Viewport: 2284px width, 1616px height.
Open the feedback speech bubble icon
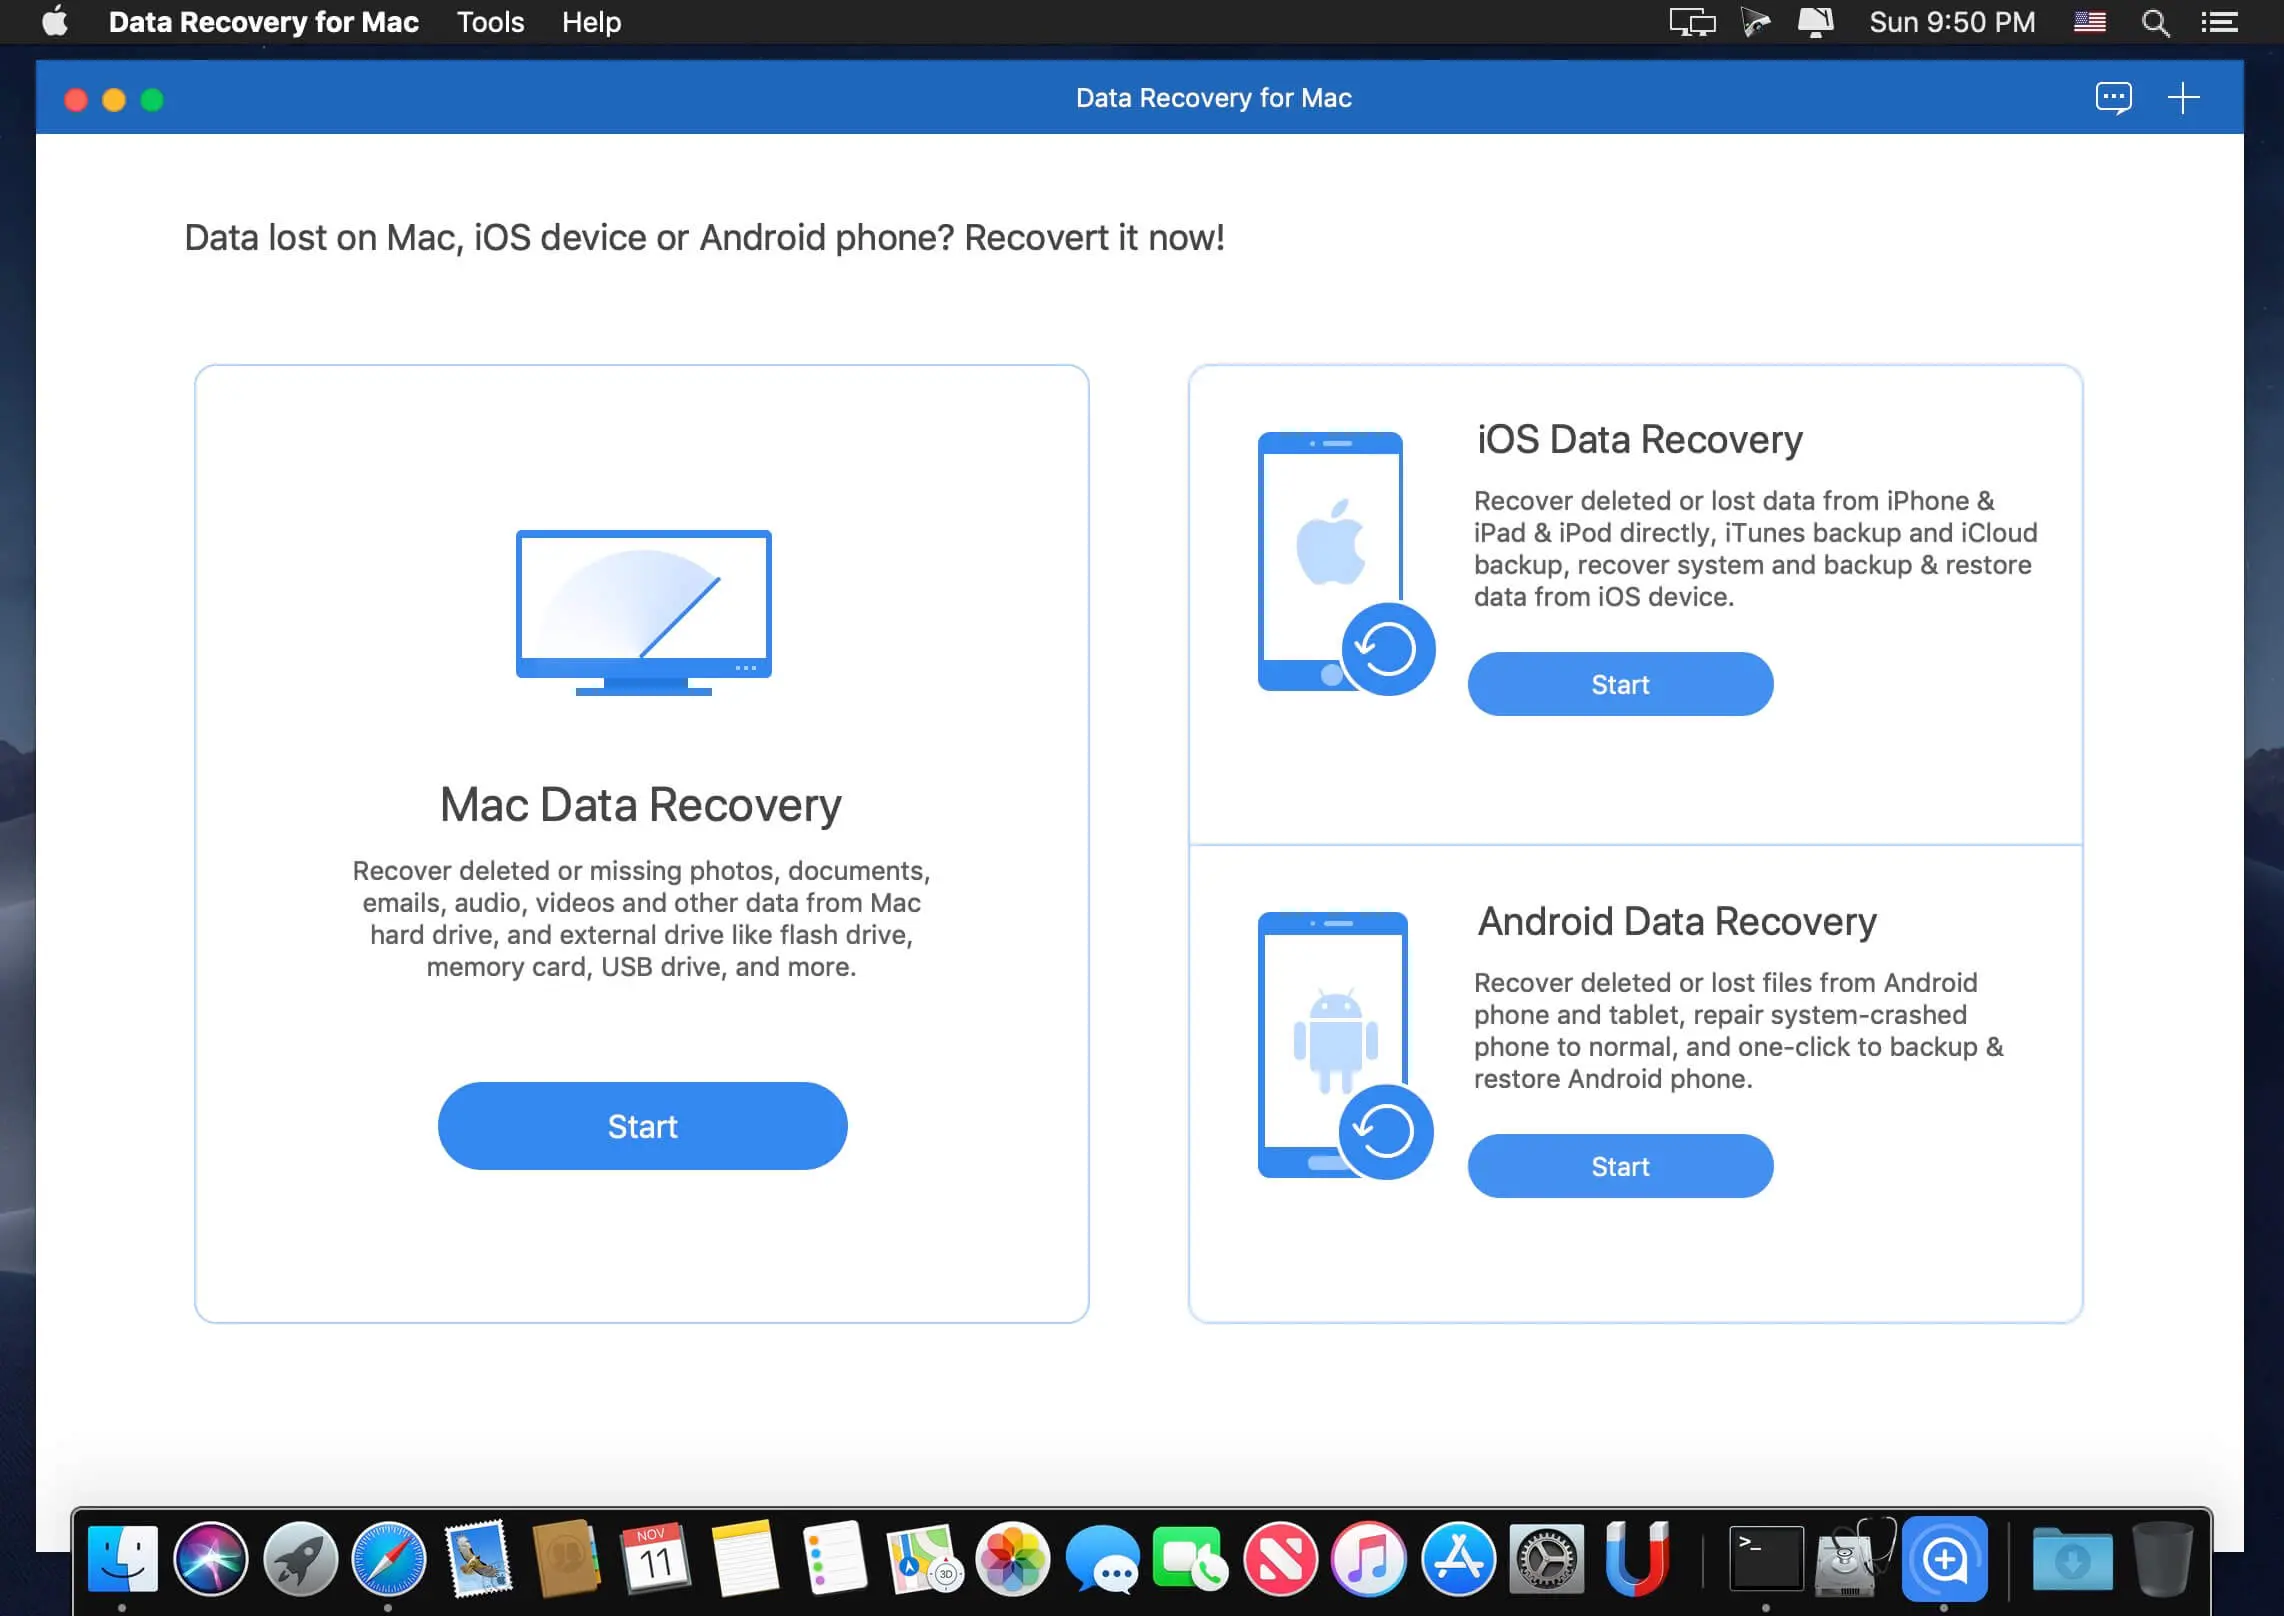(2114, 97)
